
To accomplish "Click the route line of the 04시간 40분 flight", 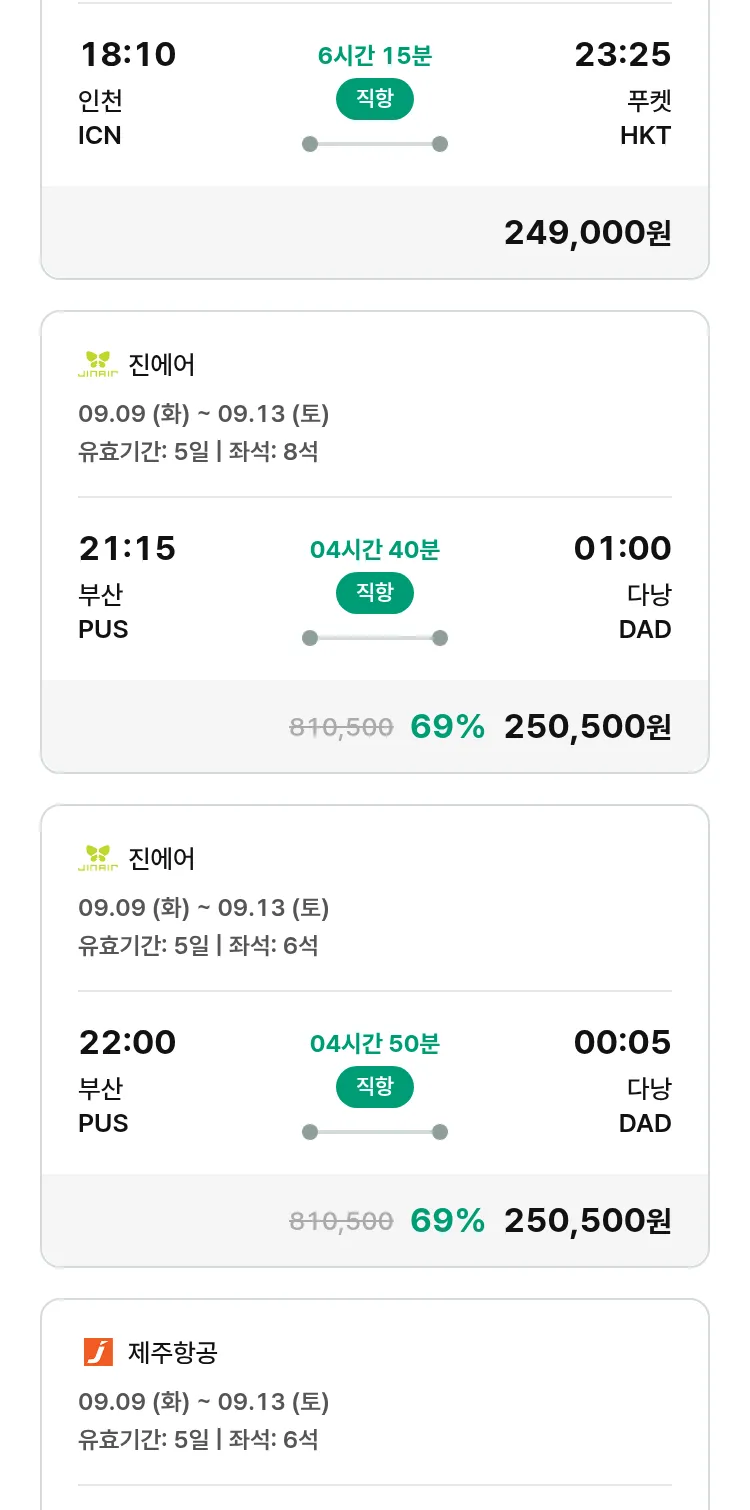I will [374, 638].
